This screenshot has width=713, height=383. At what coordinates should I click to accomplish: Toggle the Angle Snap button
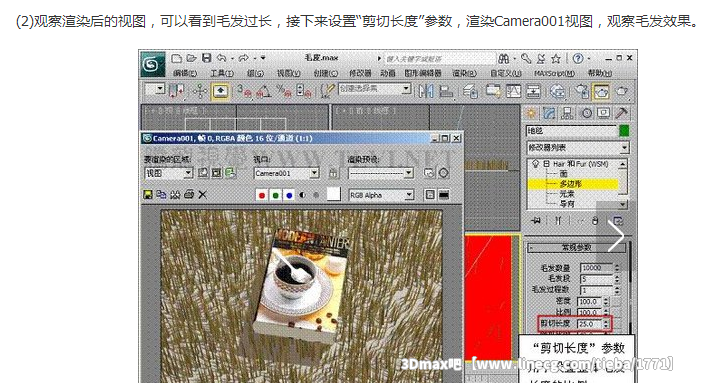click(264, 91)
